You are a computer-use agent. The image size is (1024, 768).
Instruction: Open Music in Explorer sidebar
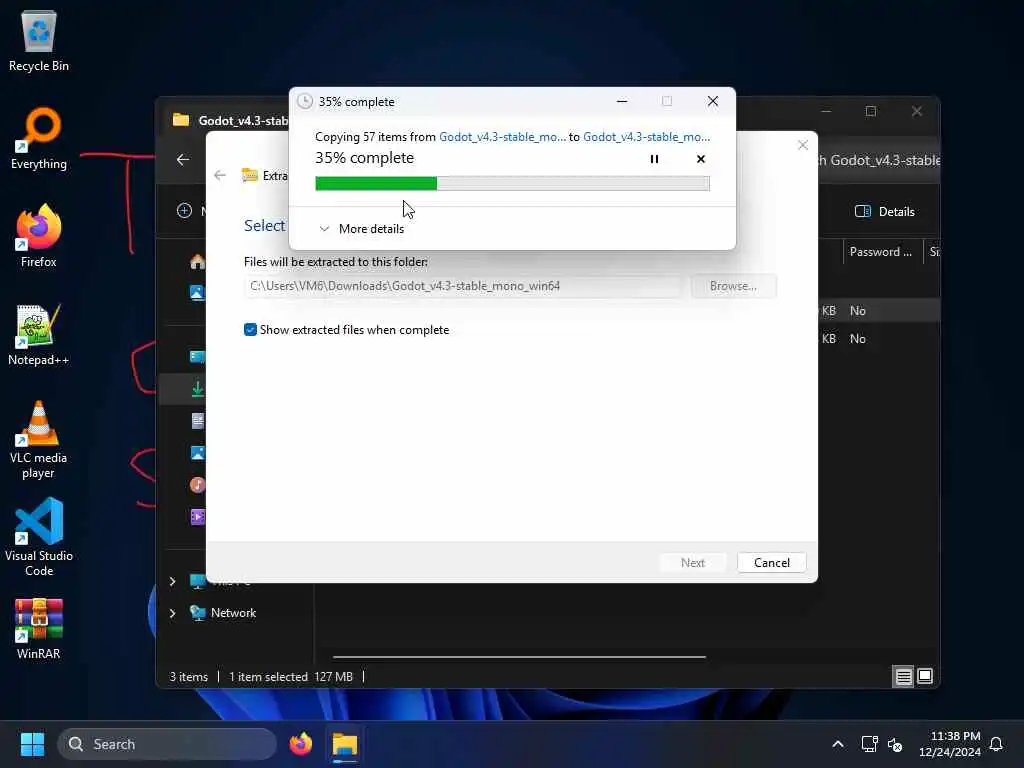click(x=197, y=485)
